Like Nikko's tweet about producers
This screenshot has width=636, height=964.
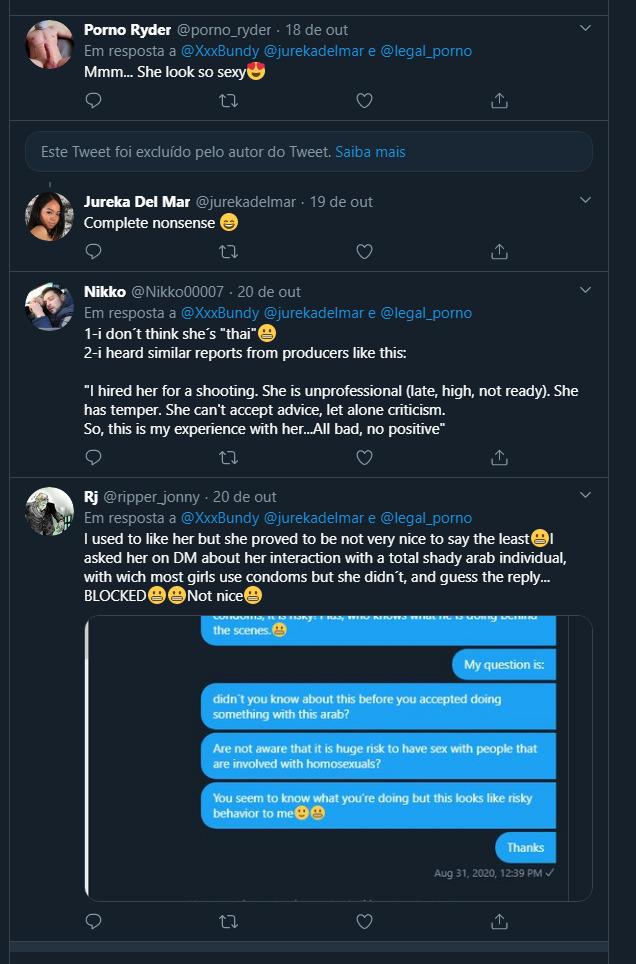(x=364, y=457)
